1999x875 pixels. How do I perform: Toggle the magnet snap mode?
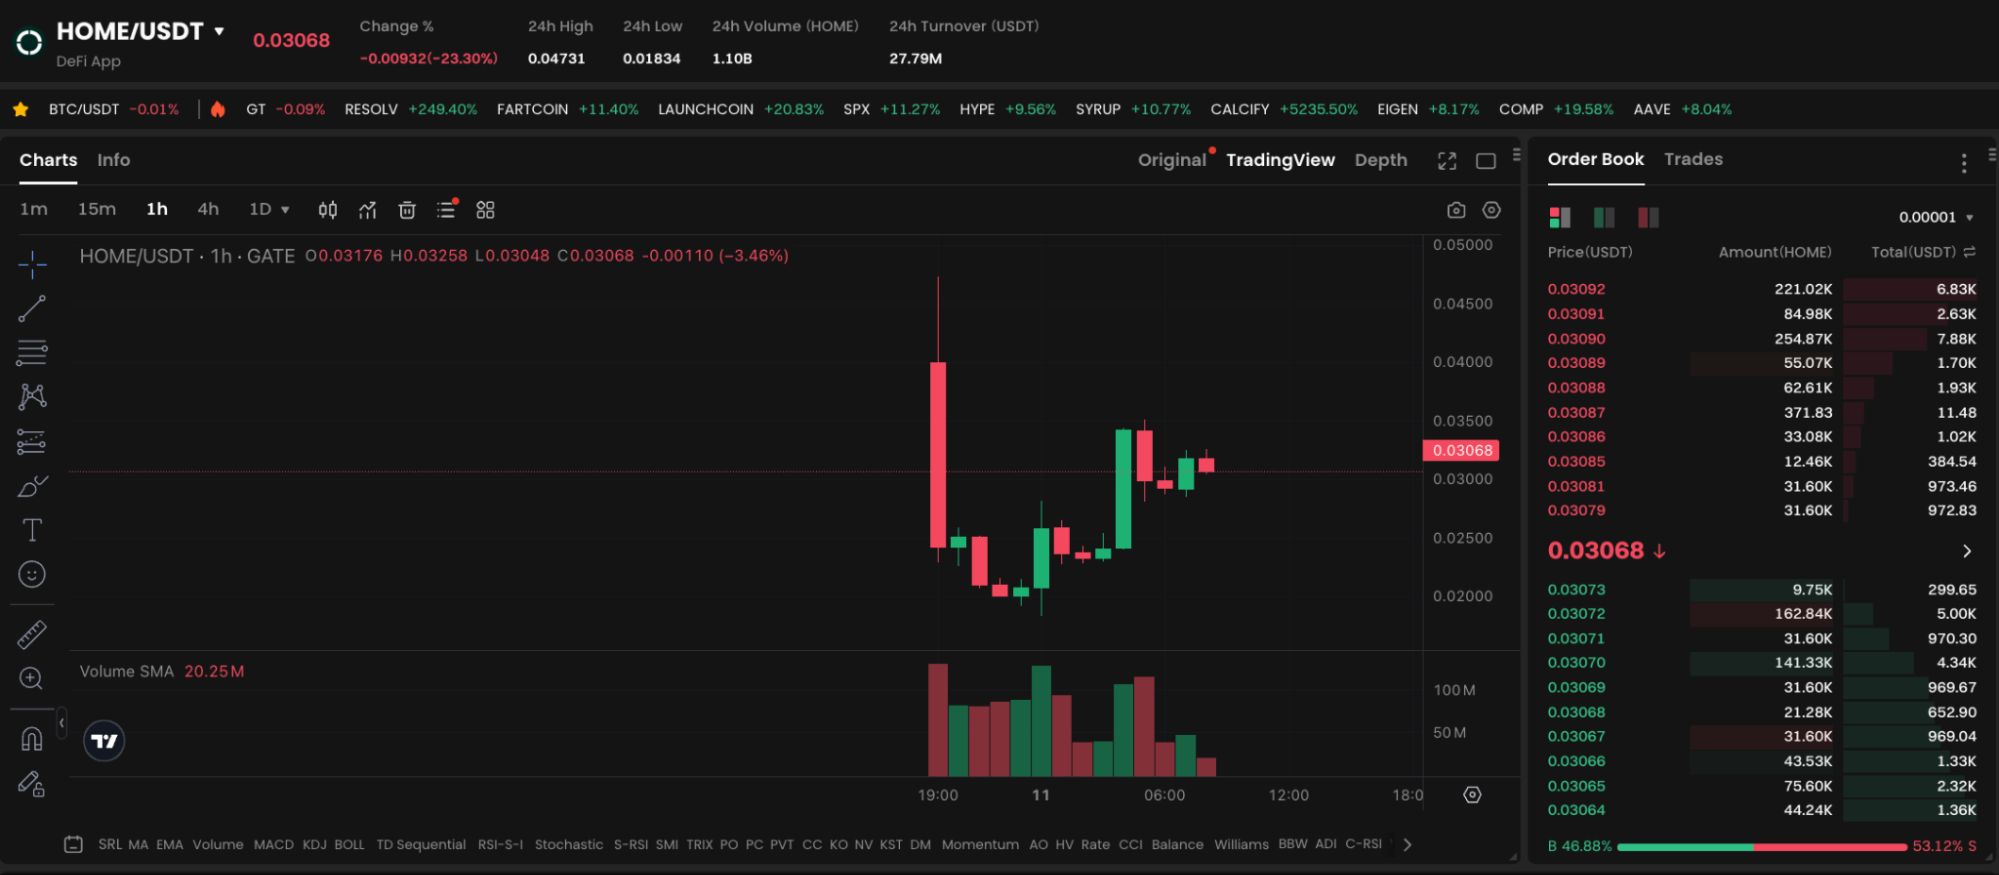pos(32,739)
